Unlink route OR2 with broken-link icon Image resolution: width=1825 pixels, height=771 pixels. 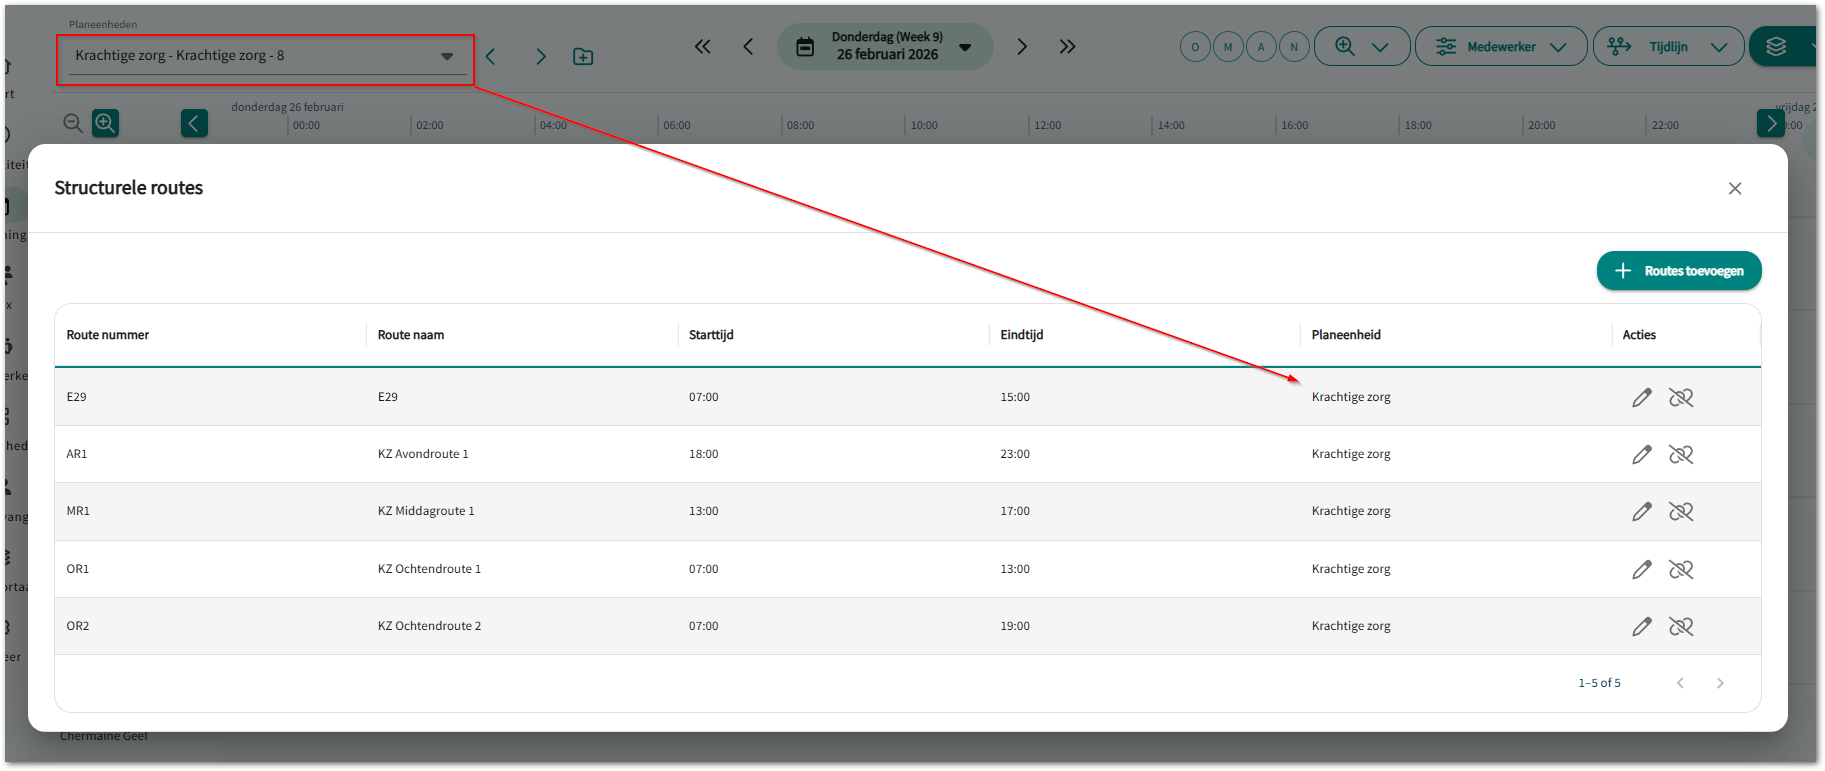[x=1680, y=627]
